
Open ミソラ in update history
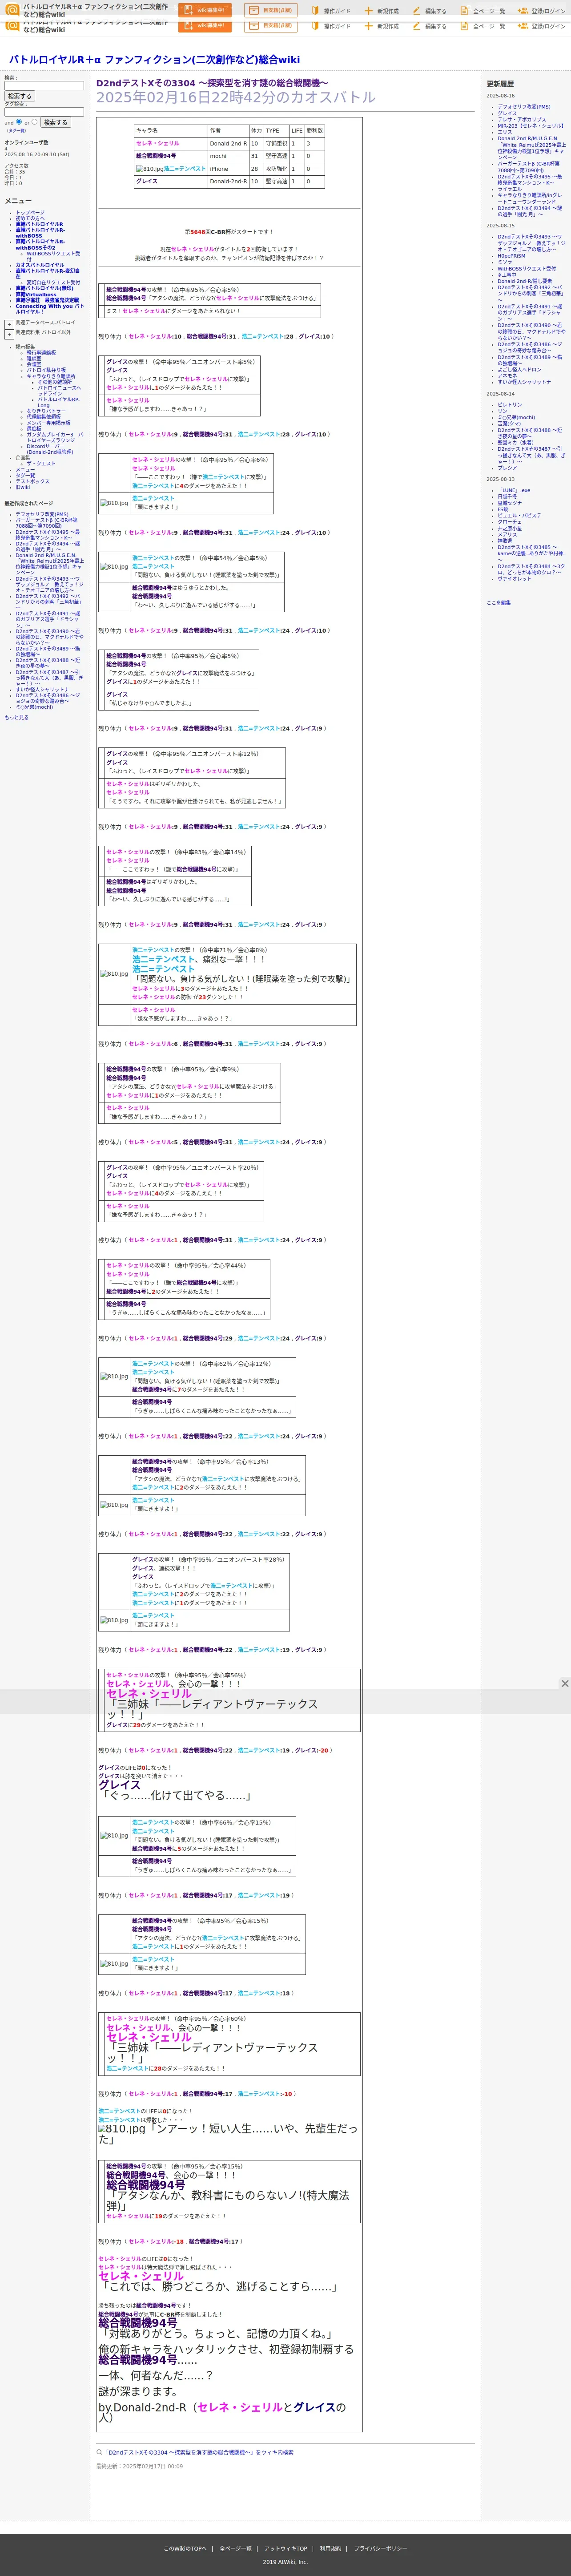(505, 262)
